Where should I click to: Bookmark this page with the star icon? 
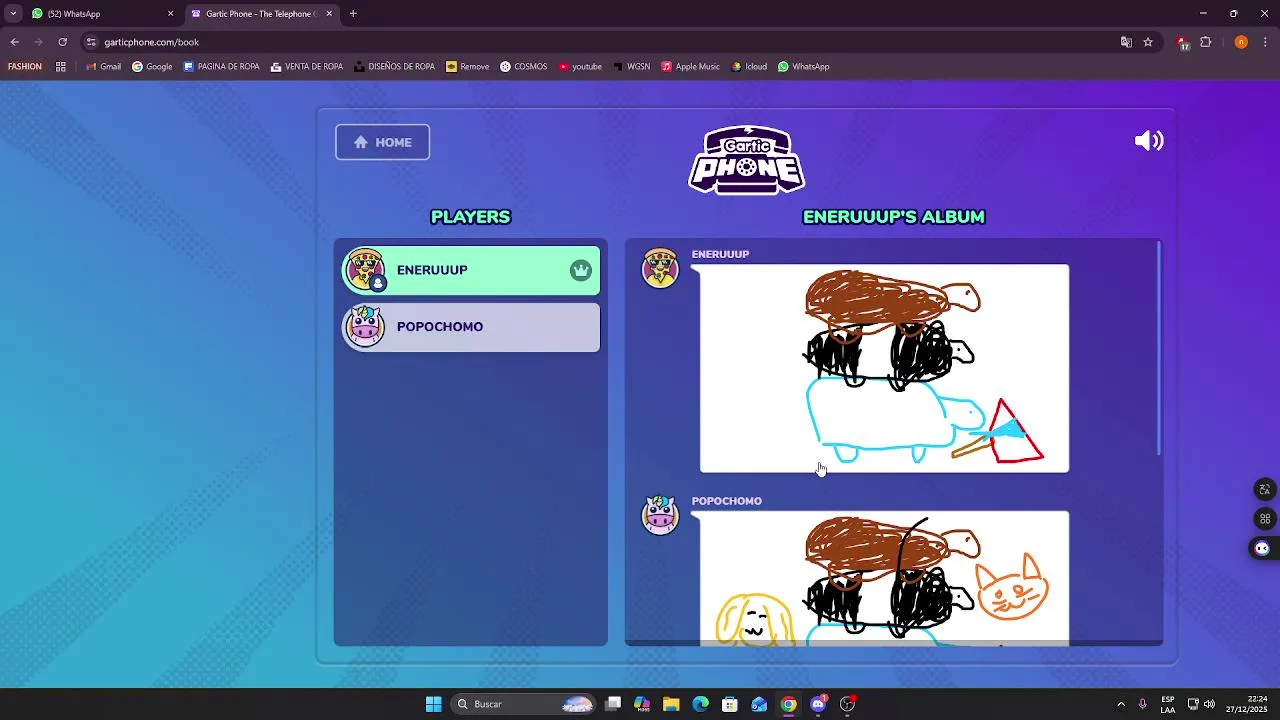(x=1148, y=42)
